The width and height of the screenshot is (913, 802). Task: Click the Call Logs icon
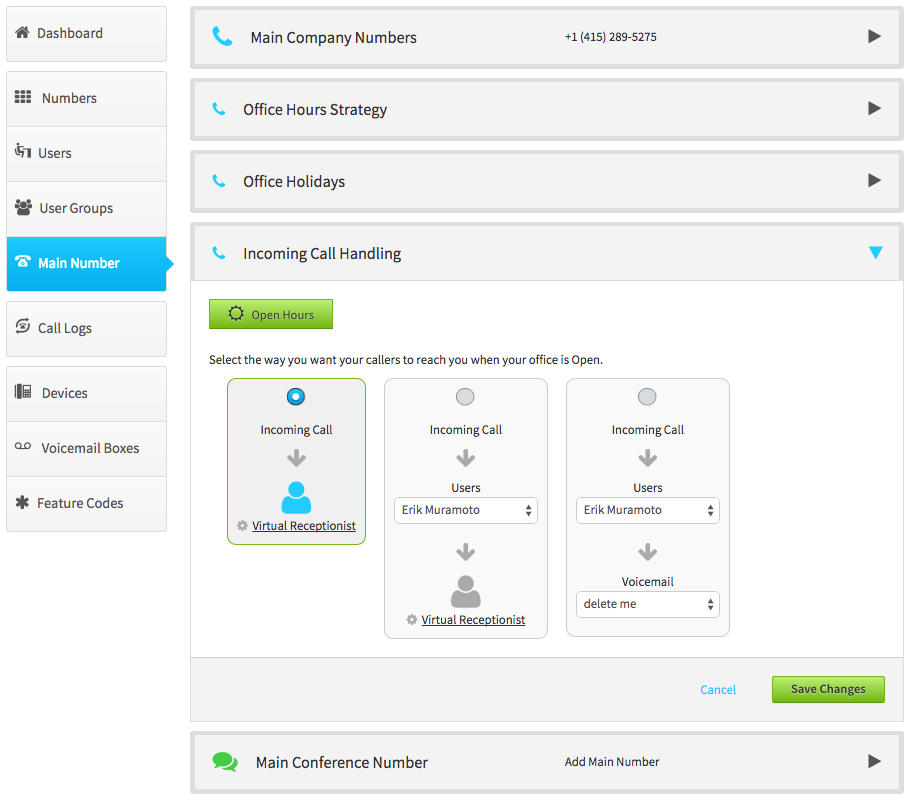23,326
